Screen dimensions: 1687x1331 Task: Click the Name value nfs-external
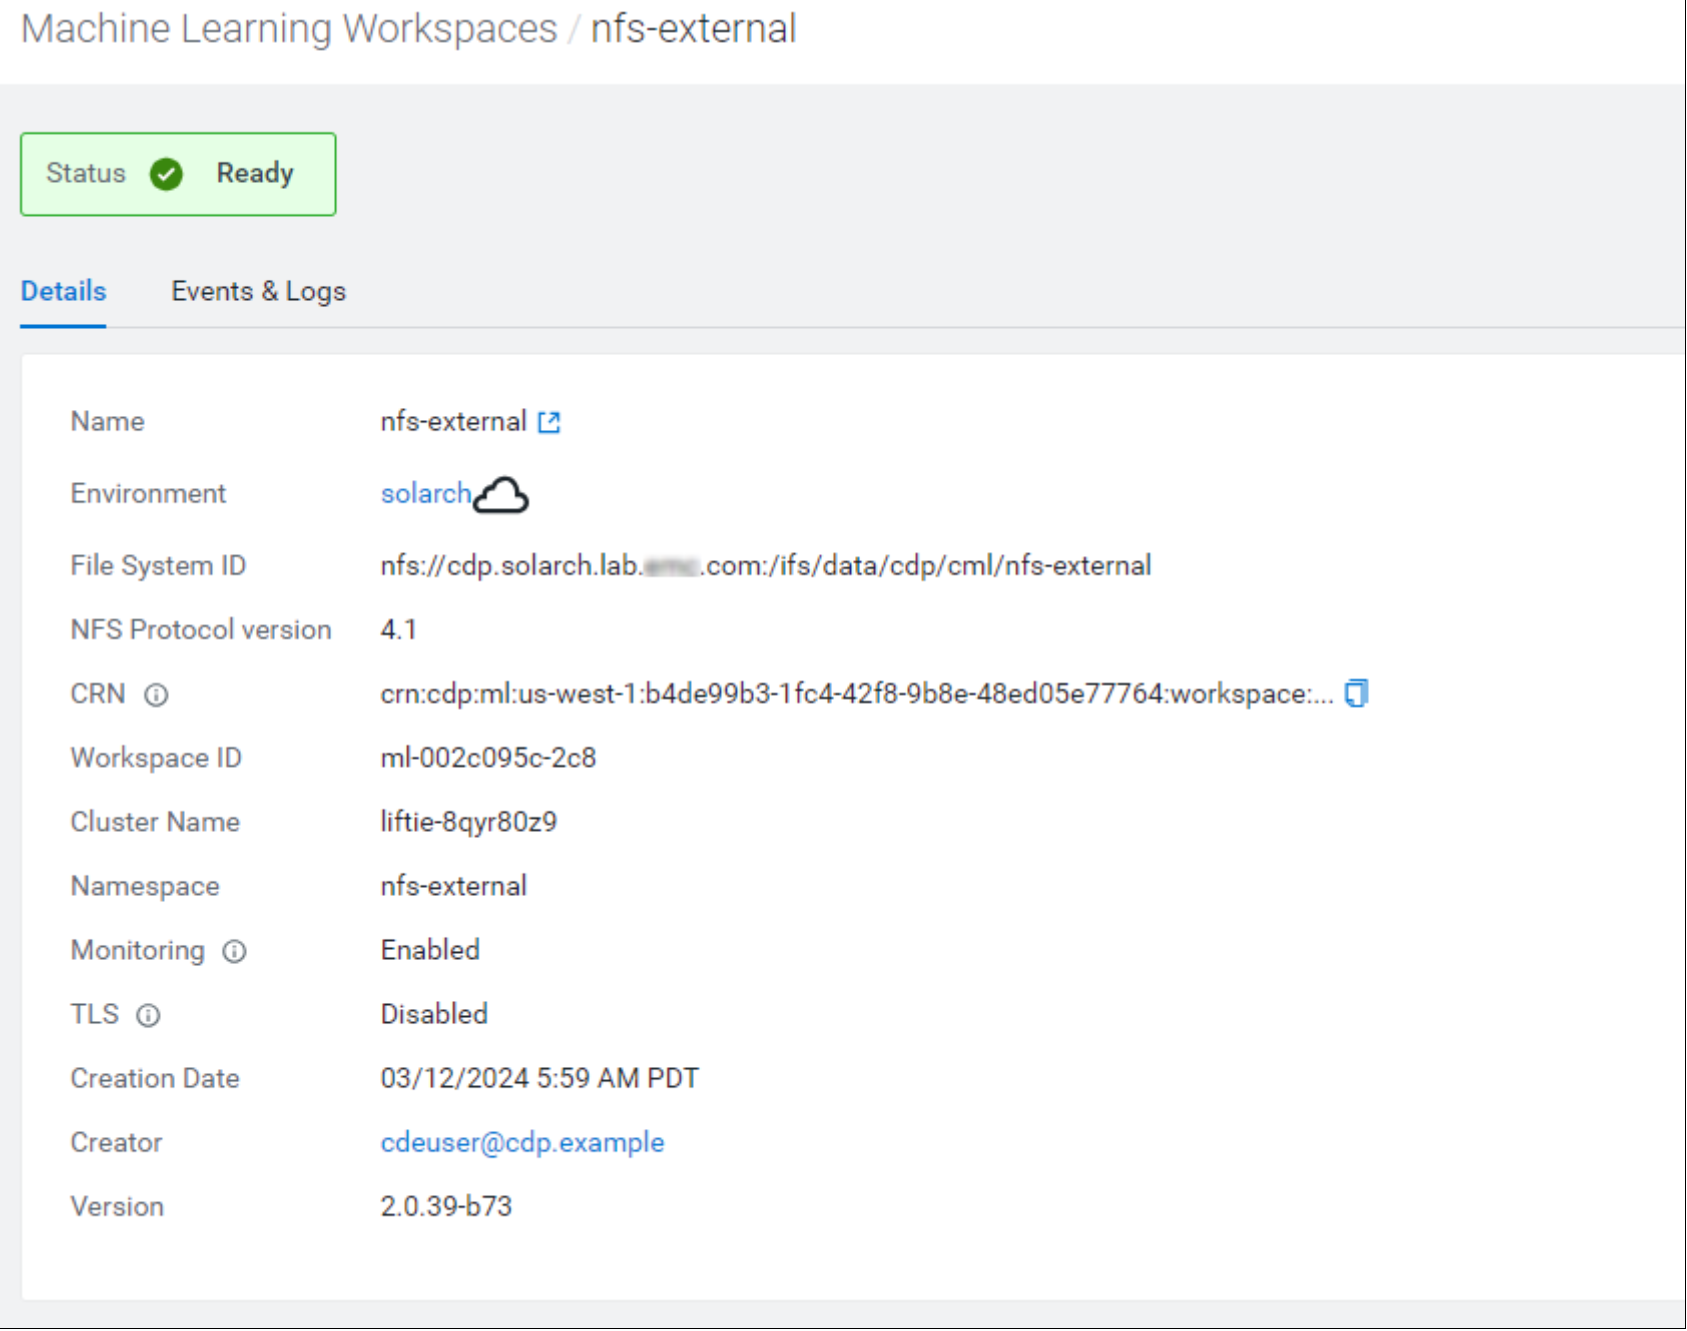[453, 421]
